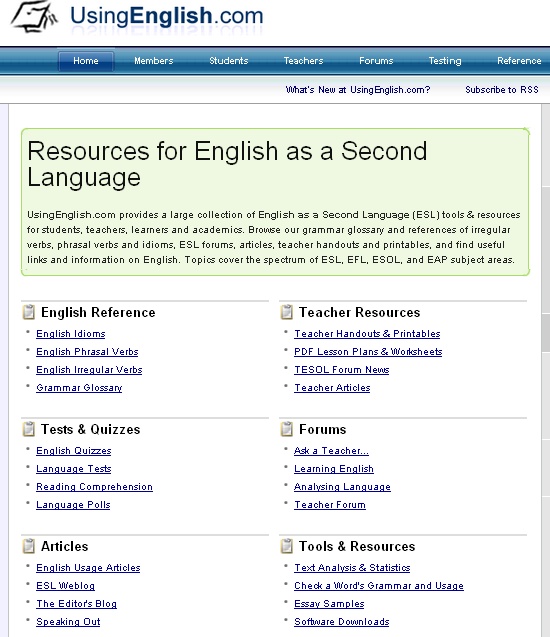Open Teacher Handouts & Printables link
The image size is (550, 637).
367,334
